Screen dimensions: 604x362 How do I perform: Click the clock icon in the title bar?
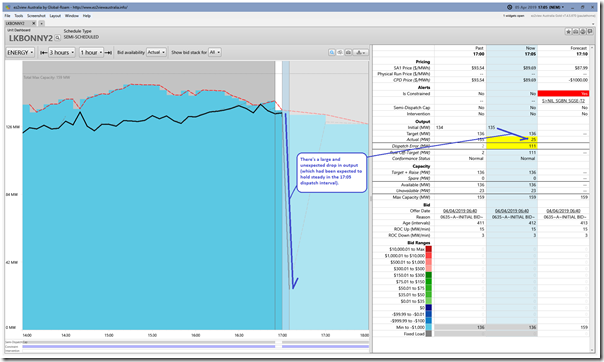click(510, 7)
